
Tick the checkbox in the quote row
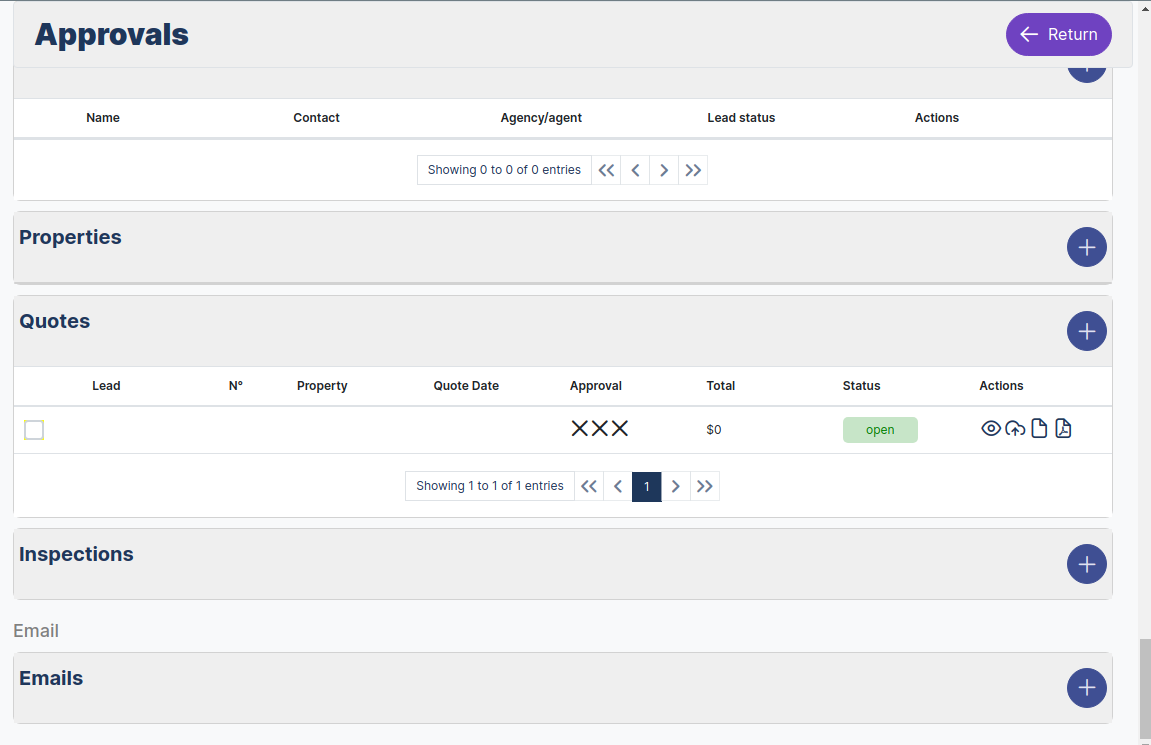tap(34, 430)
